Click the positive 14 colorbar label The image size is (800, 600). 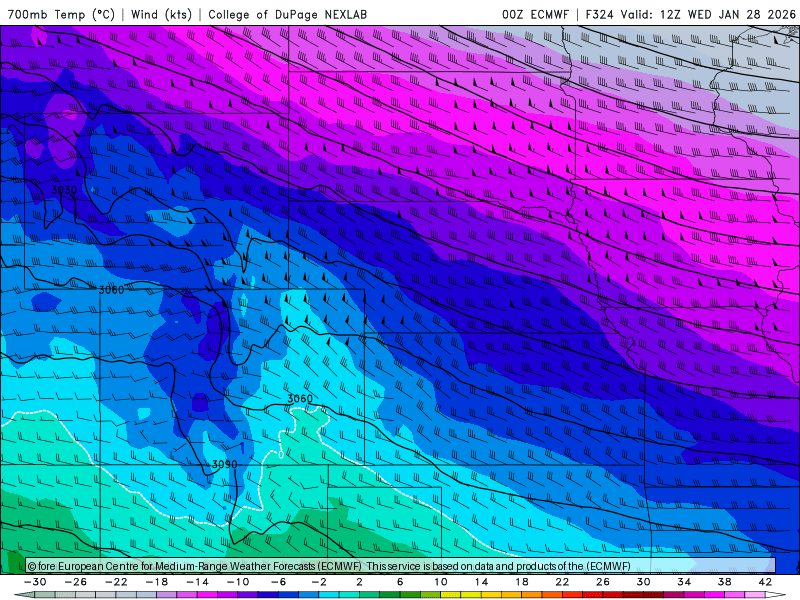pos(481,582)
